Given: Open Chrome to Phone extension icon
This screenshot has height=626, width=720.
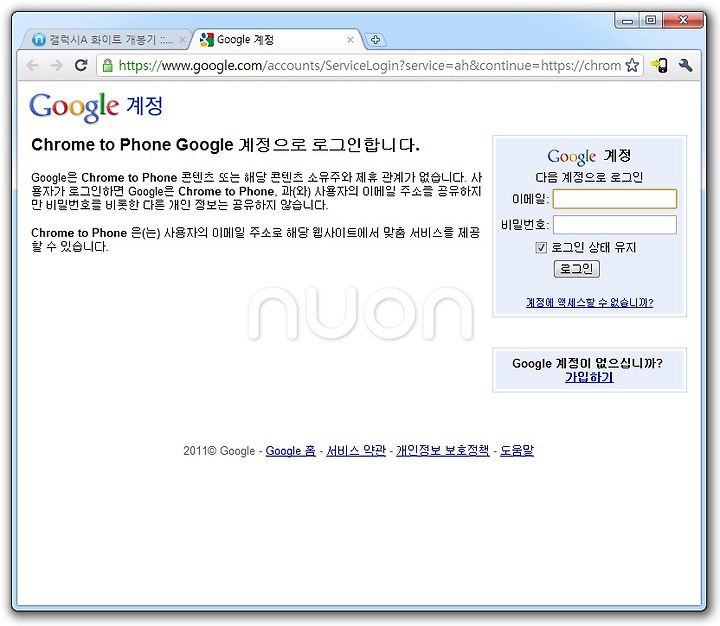Looking at the screenshot, I should (660, 65).
